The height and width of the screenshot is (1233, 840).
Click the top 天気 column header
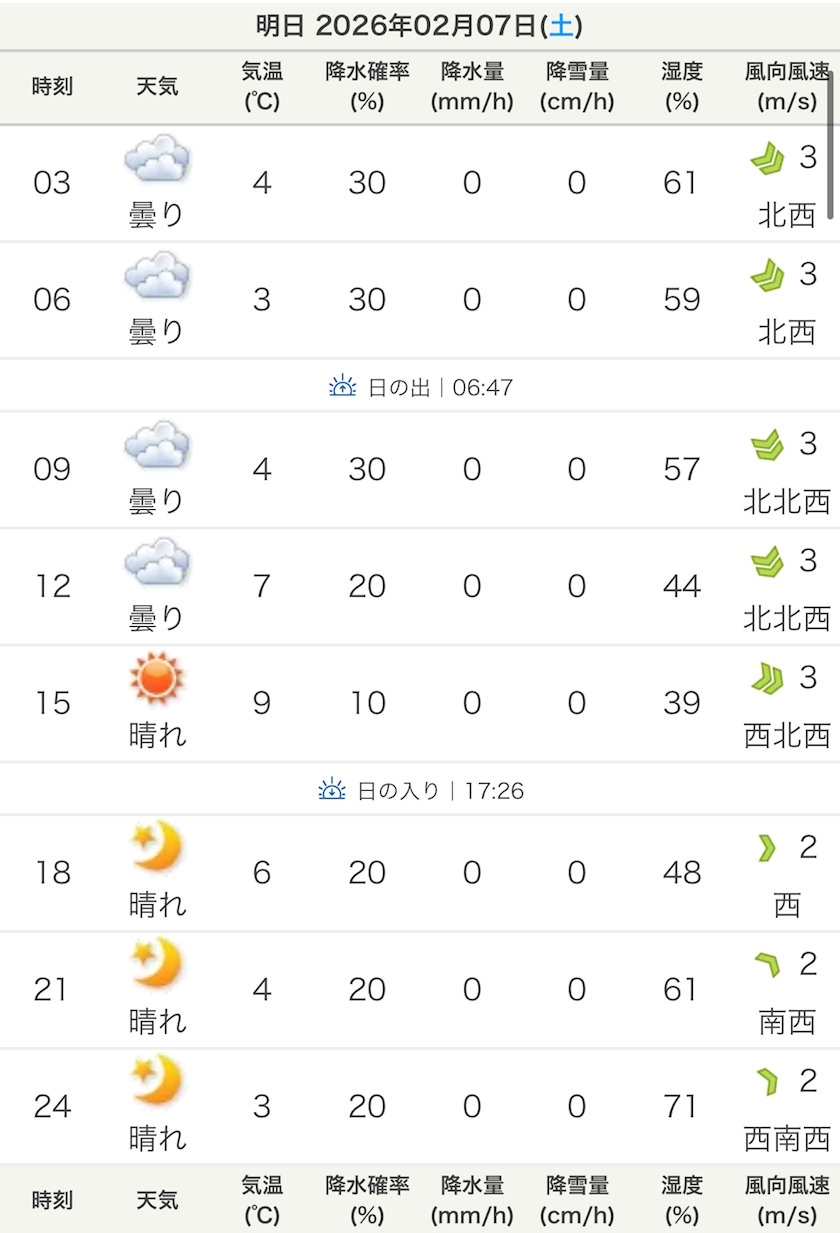tap(157, 86)
